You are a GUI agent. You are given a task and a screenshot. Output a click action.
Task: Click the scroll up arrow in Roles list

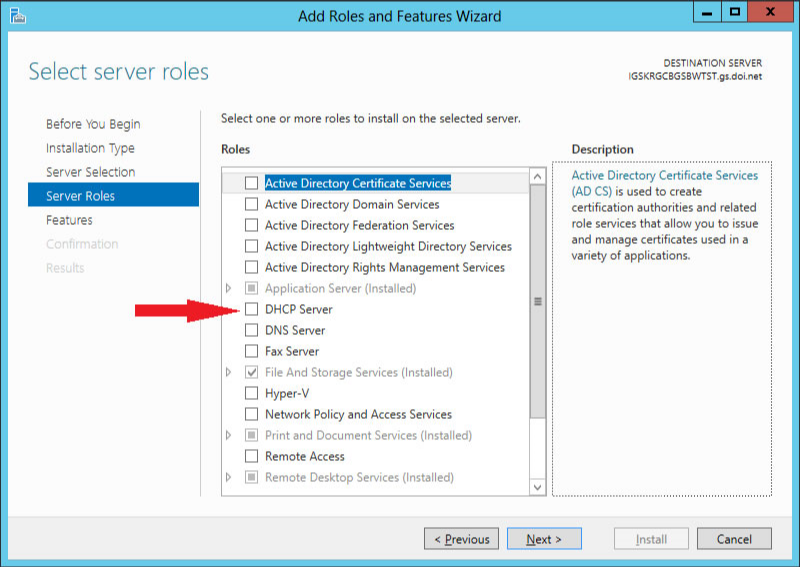point(537,177)
